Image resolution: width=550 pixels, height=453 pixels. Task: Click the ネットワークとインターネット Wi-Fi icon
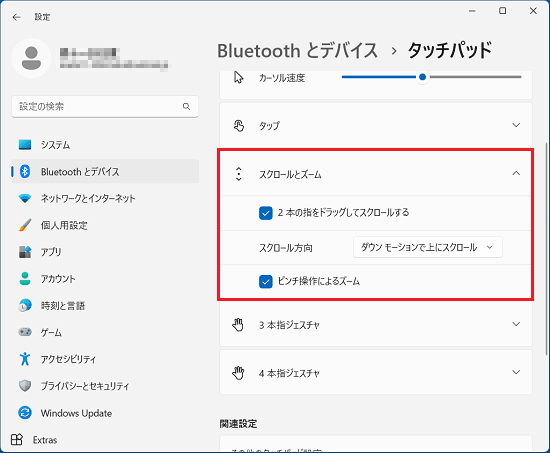pos(25,198)
